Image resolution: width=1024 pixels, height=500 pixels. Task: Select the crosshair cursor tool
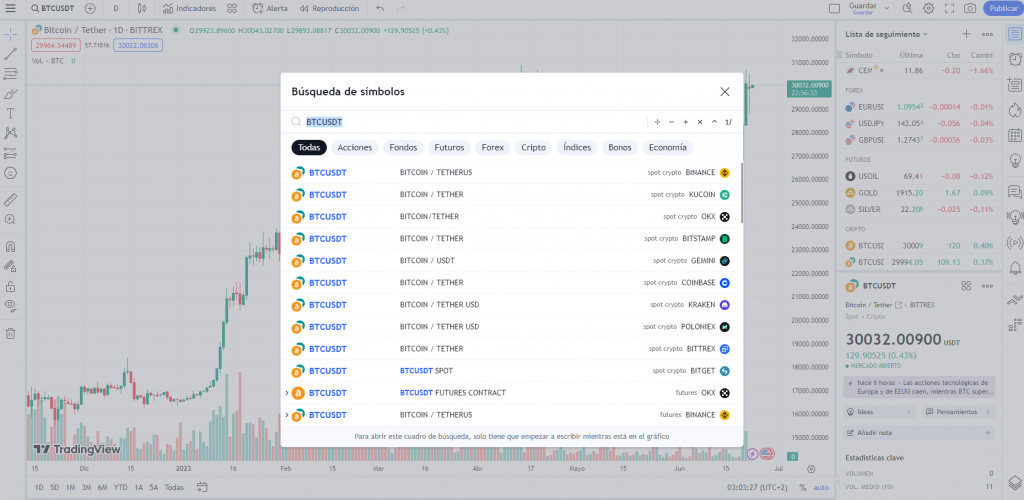click(10, 33)
